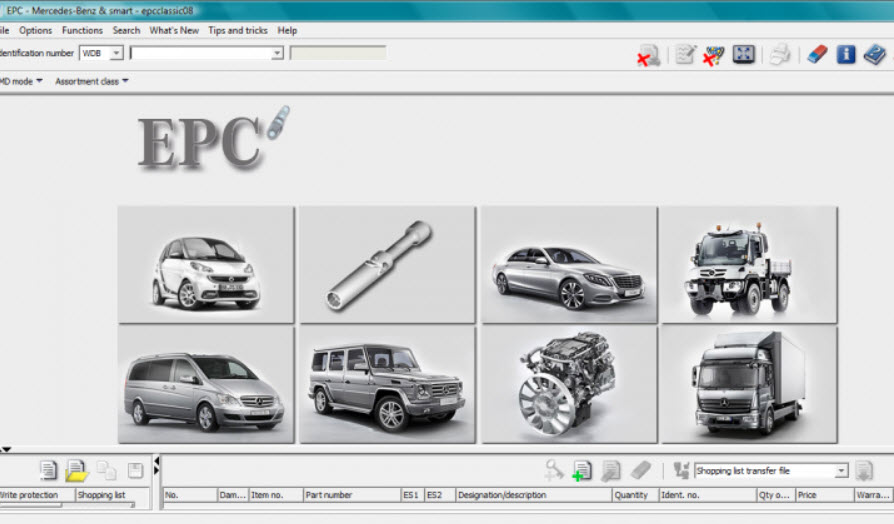Click the notes notepad toolbar icon

[685, 54]
